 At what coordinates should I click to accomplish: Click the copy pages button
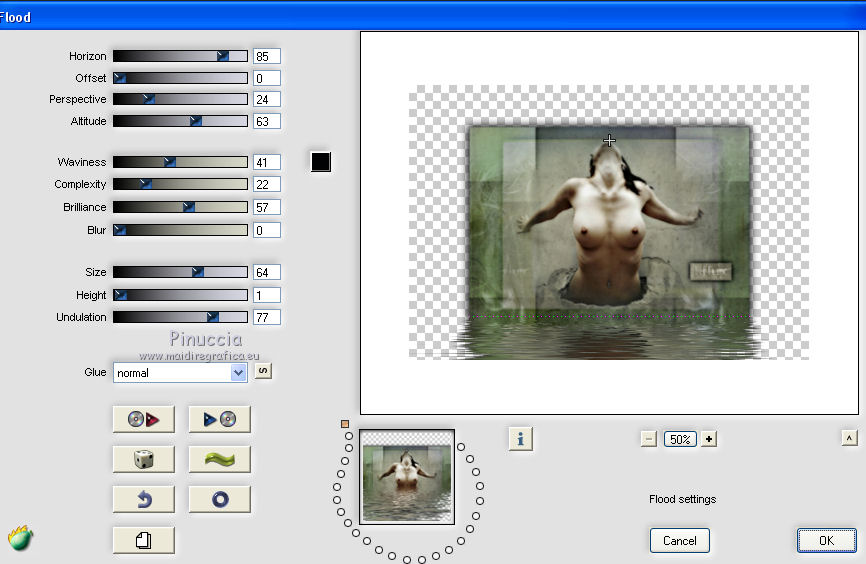click(144, 540)
